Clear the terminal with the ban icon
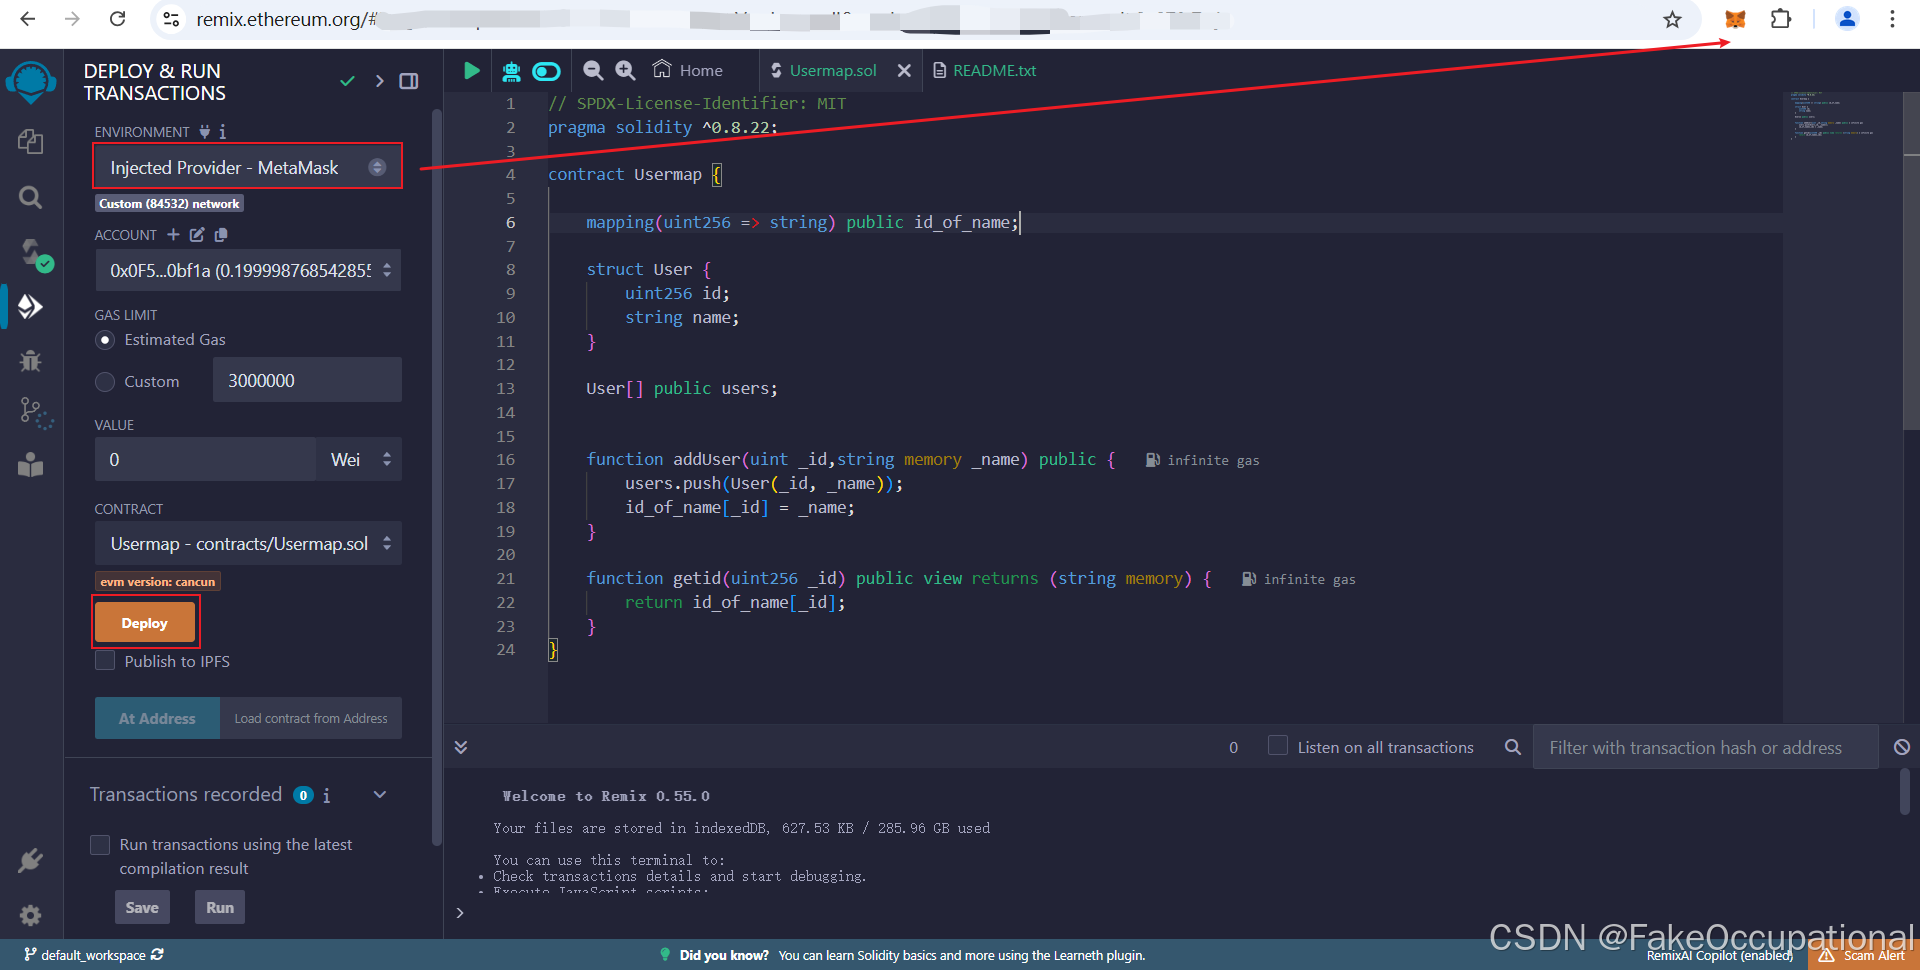Viewport: 1920px width, 970px height. tap(1902, 747)
